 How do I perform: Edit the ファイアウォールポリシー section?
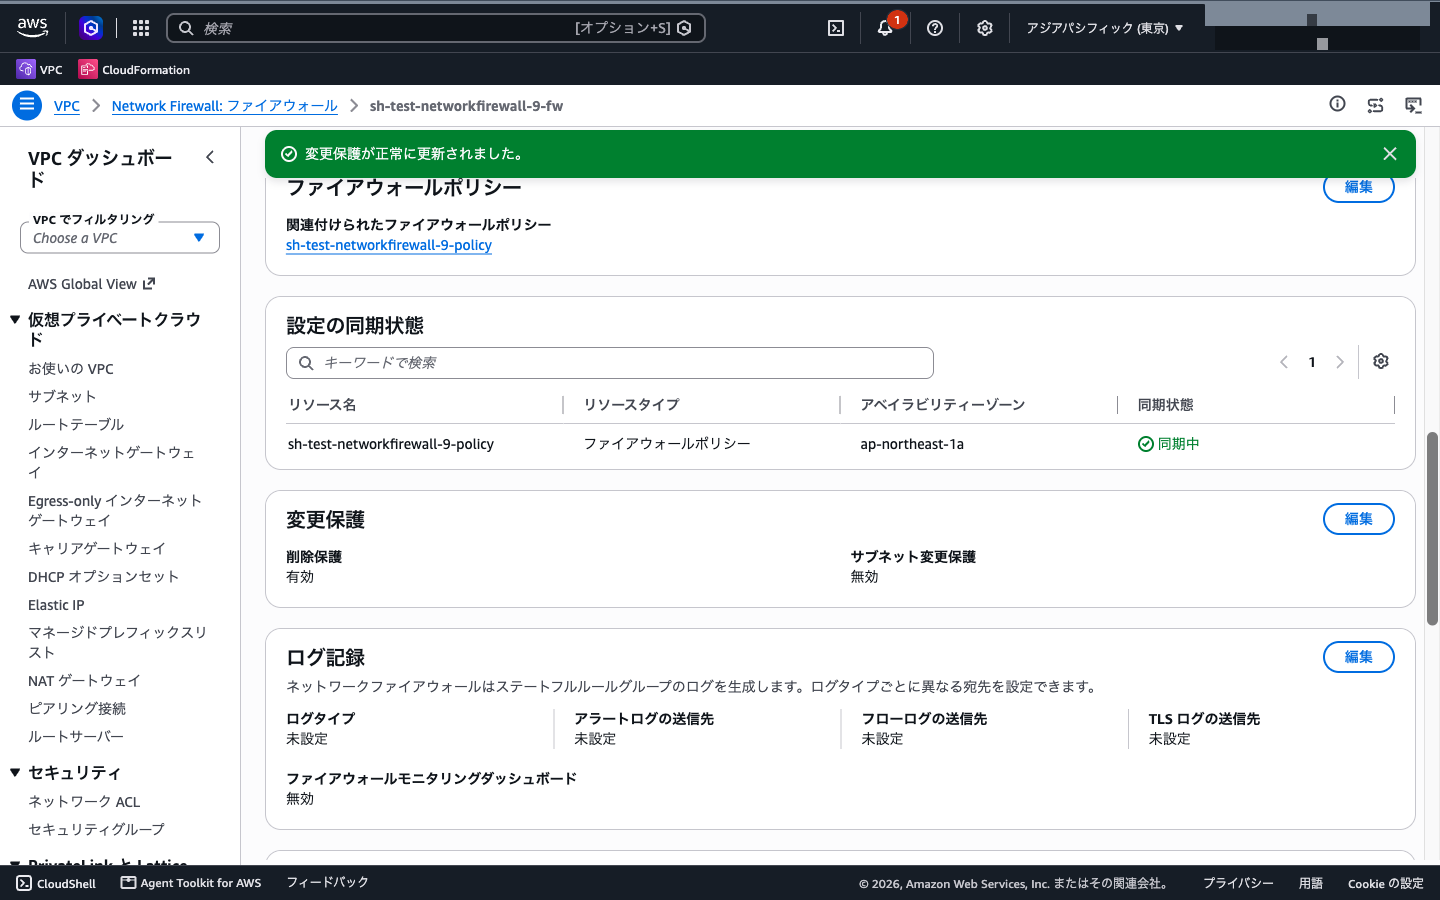[x=1358, y=187]
